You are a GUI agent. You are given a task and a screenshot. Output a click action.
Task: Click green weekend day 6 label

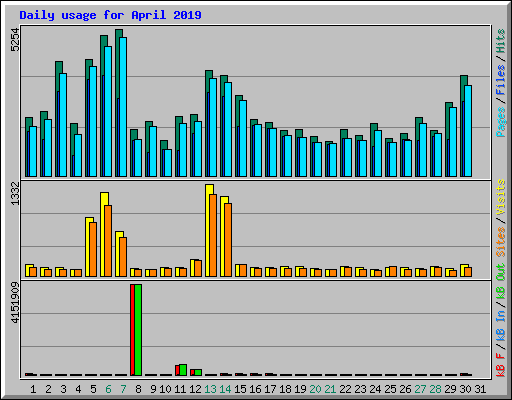108,389
